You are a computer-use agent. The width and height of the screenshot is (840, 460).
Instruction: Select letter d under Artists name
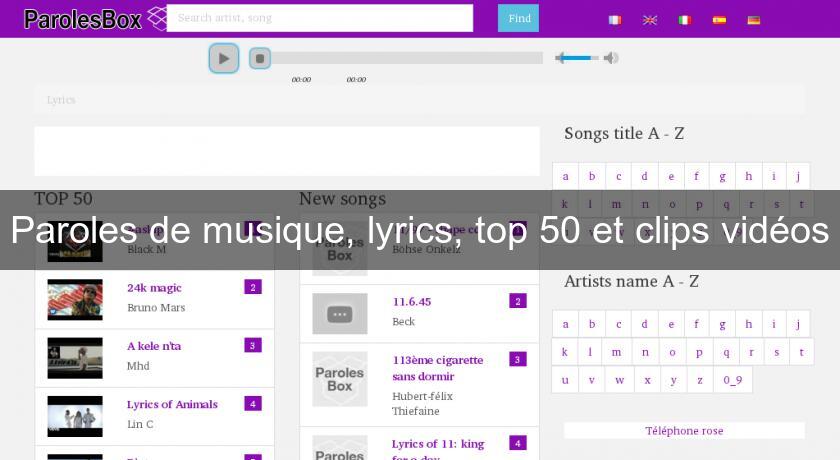pyautogui.click(x=644, y=324)
